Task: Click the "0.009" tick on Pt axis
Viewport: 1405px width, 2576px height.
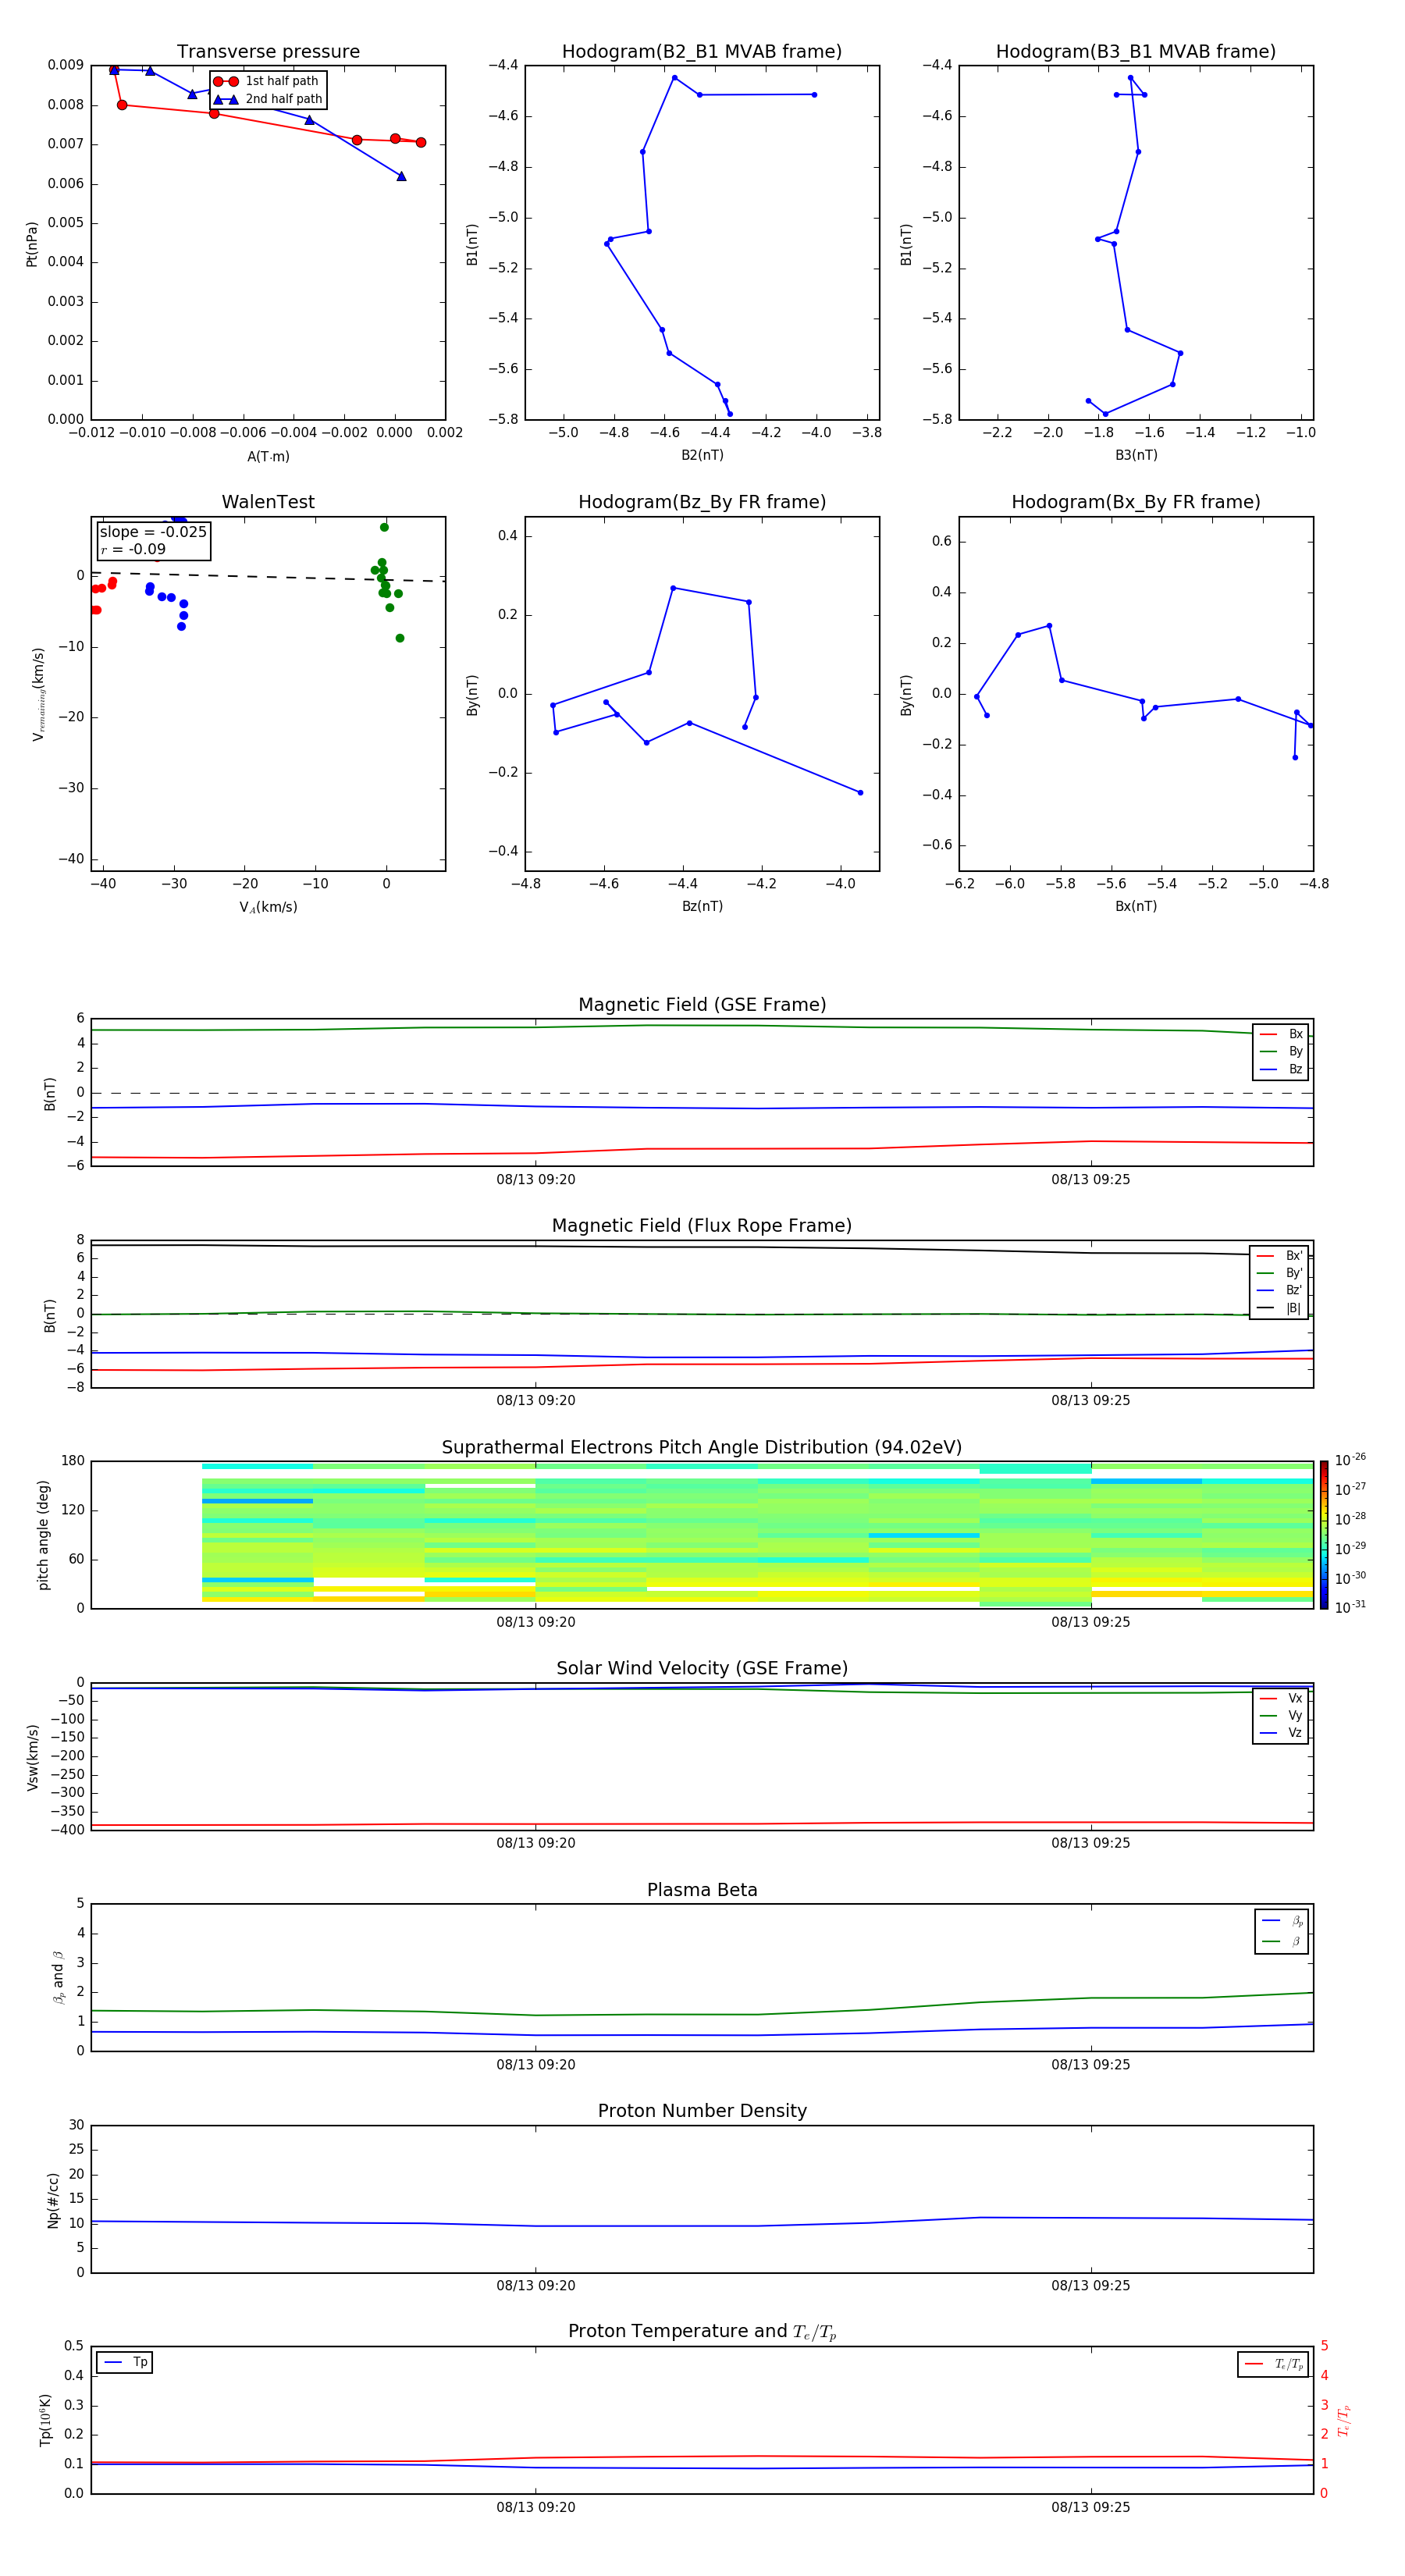Action: pyautogui.click(x=65, y=65)
